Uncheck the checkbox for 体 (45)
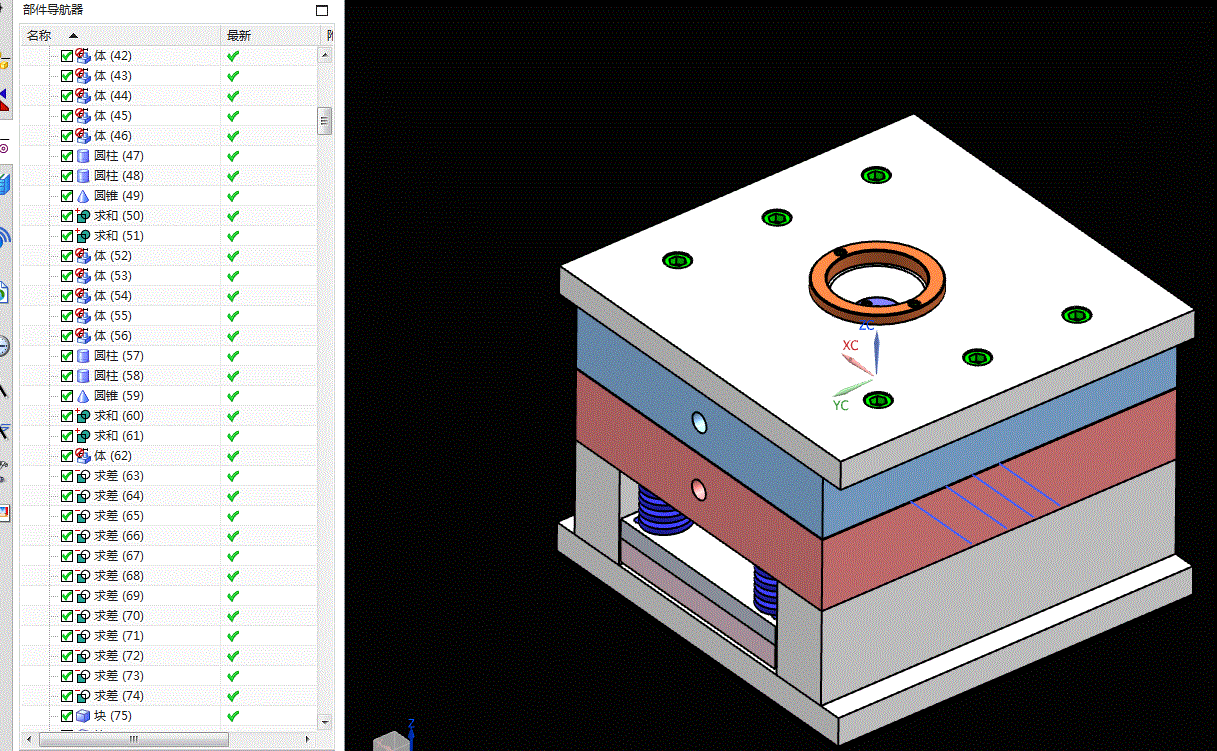 pyautogui.click(x=67, y=116)
